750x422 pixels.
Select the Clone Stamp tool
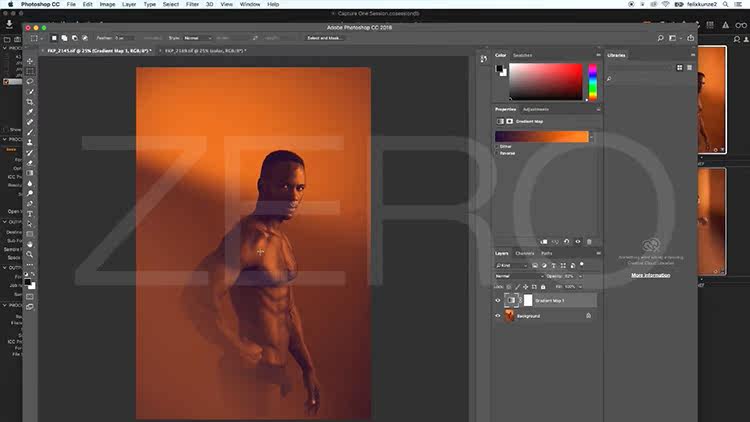tap(30, 143)
